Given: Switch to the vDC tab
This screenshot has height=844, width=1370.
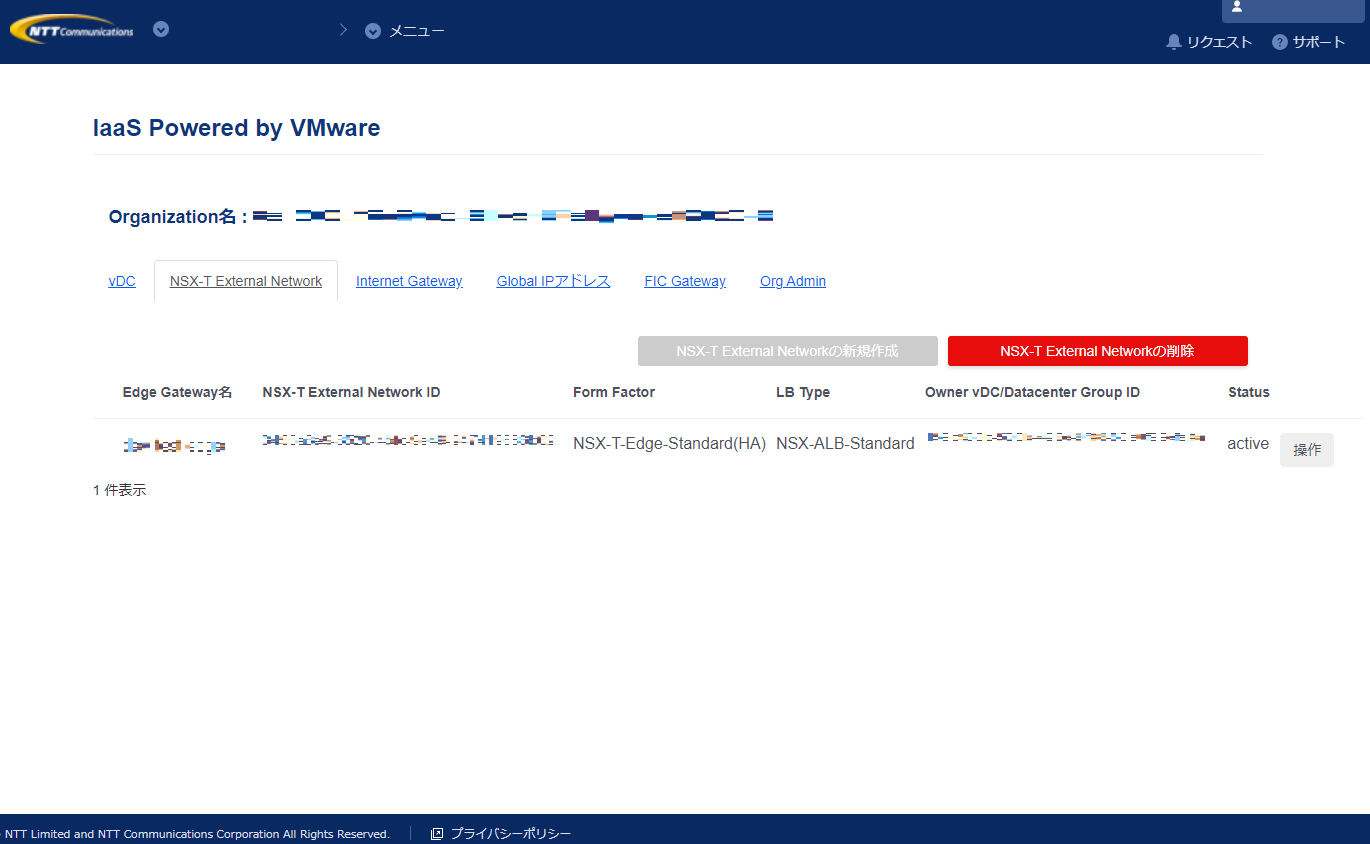Looking at the screenshot, I should [122, 281].
